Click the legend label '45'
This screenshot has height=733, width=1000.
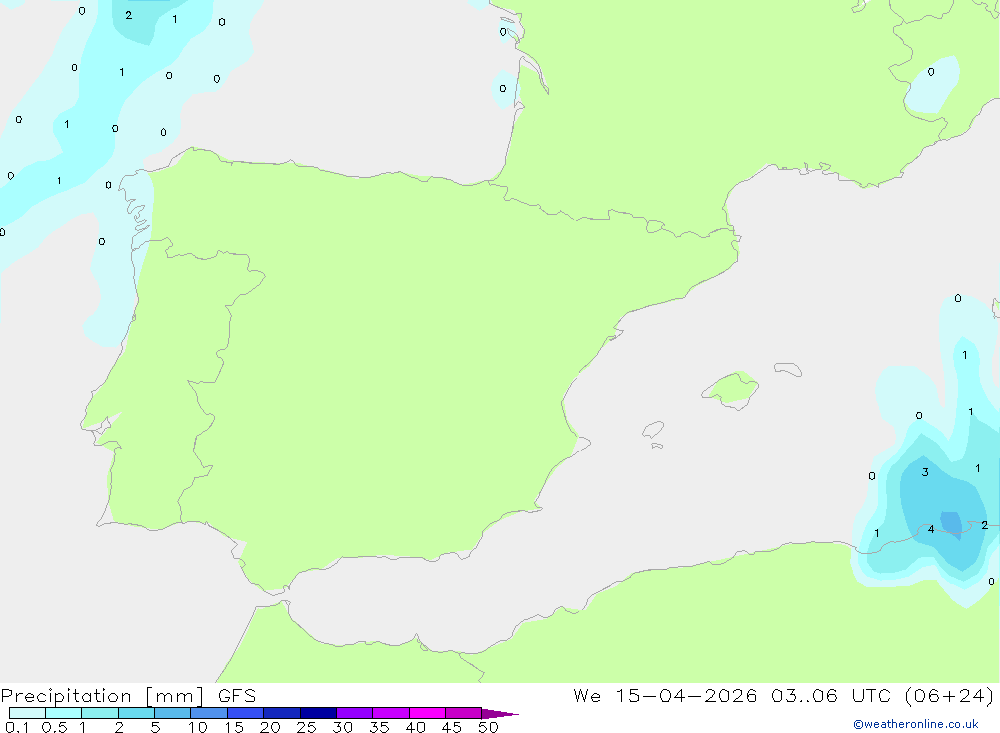pos(452,727)
